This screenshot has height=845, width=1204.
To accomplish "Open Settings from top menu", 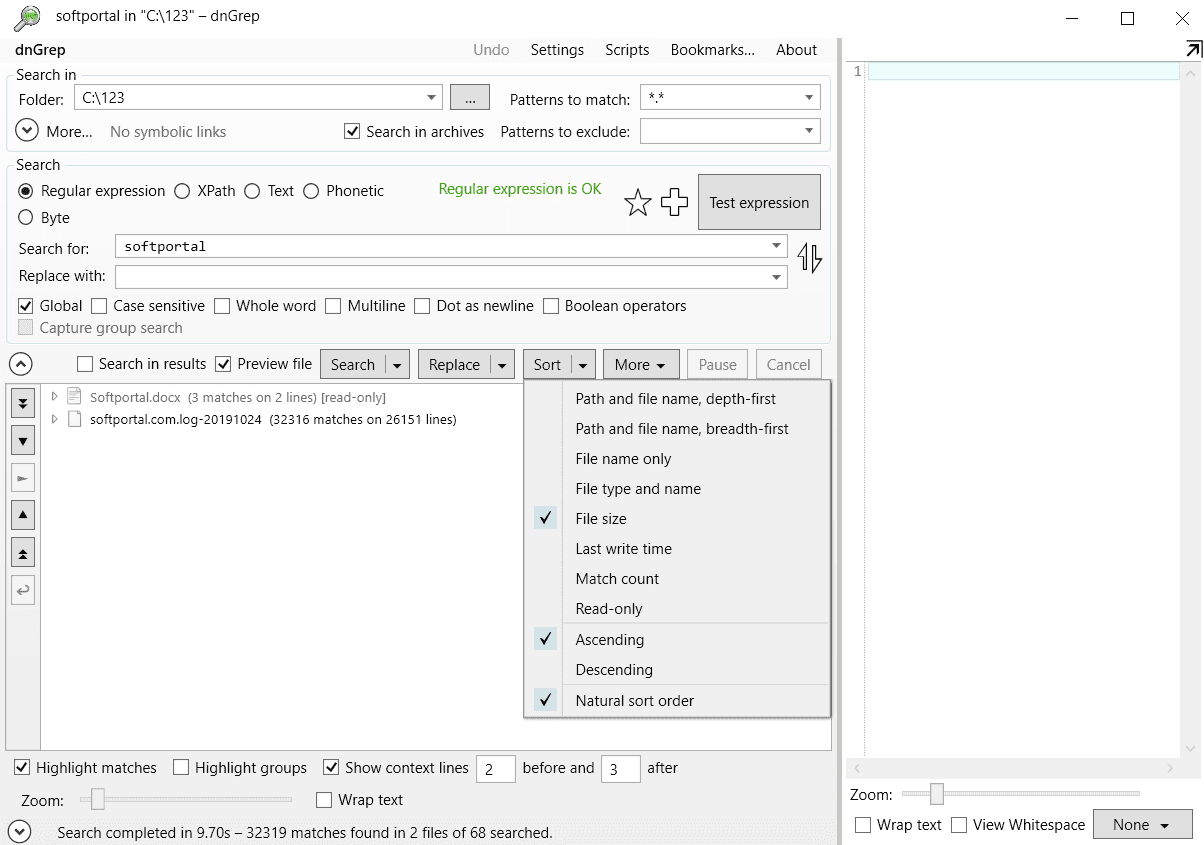I will pos(557,50).
